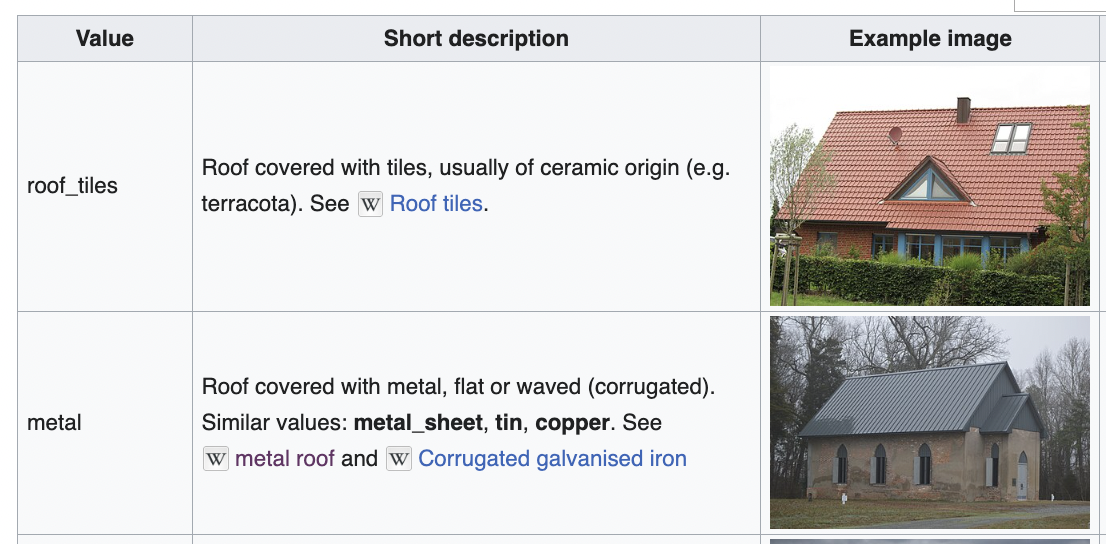Open the red tiled roof house image
This screenshot has height=544, width=1106.
tap(930, 186)
